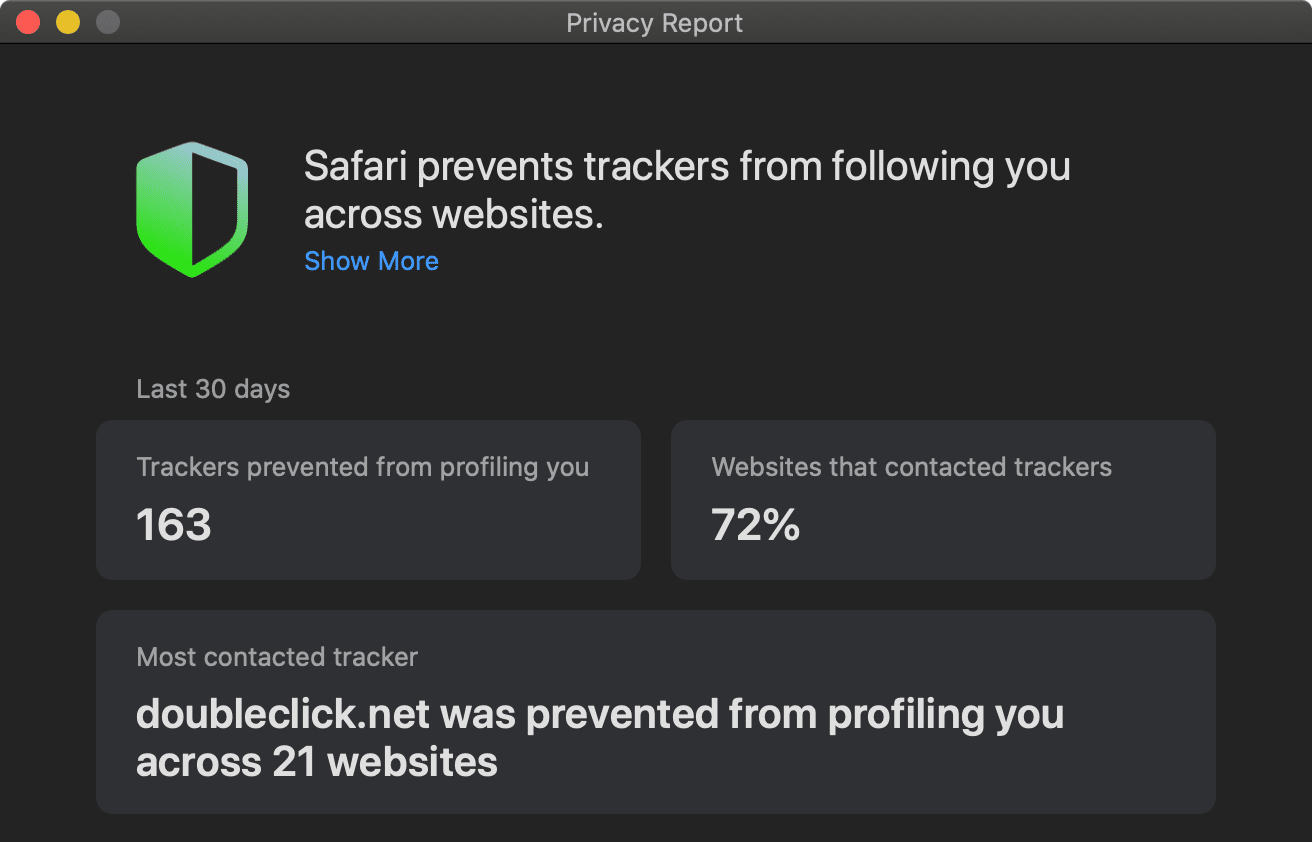Click "Trackers prevented from profiling you" label
1312x842 pixels.
pos(362,467)
